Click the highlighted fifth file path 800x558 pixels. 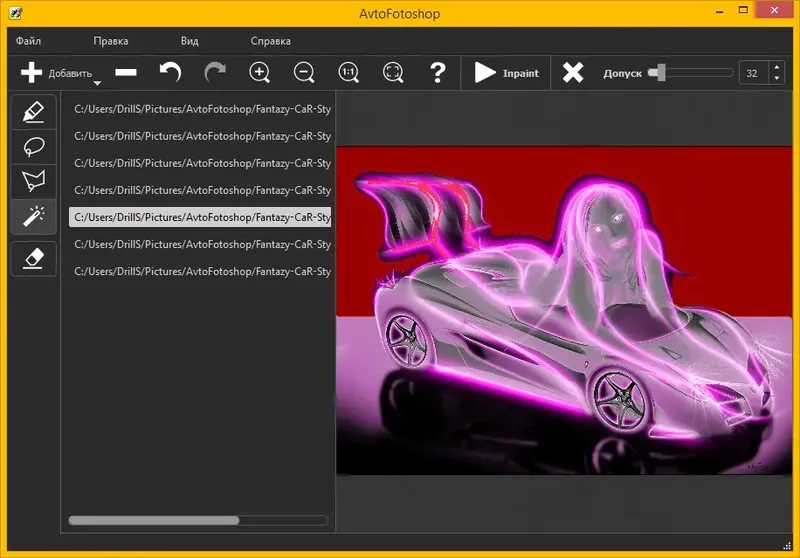[200, 217]
